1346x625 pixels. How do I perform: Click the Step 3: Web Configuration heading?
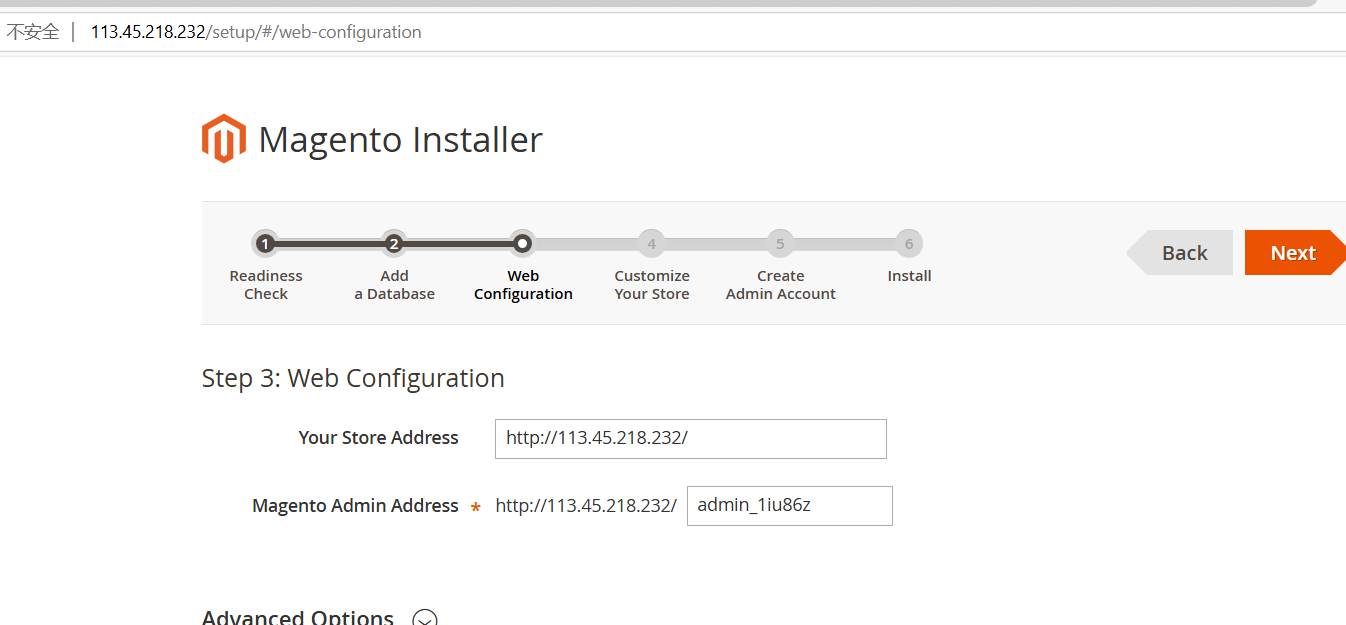pyautogui.click(x=353, y=378)
